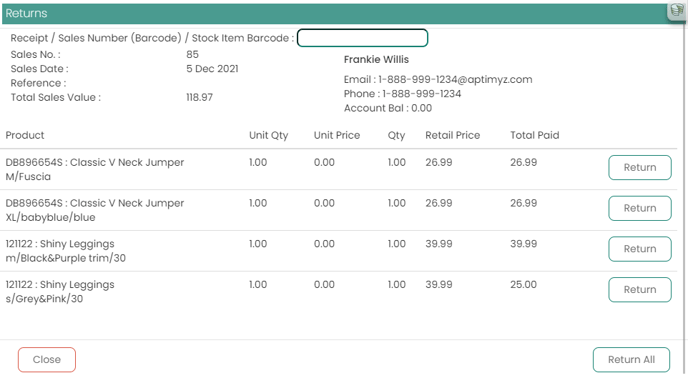Viewport: 688px width, 378px height.
Task: Click the Returns title bar text
Action: pos(26,13)
